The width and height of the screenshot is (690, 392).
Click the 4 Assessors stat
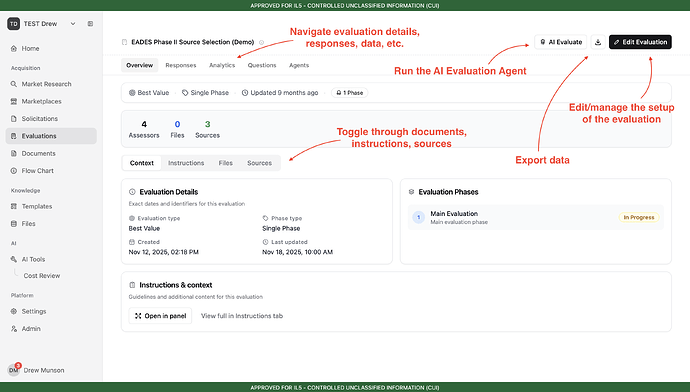point(144,129)
